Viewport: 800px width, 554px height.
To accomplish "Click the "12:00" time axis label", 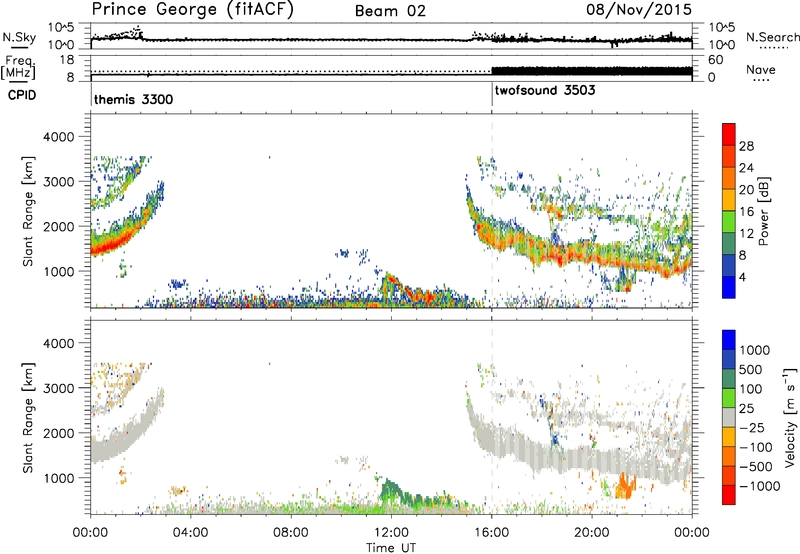I will (391, 533).
